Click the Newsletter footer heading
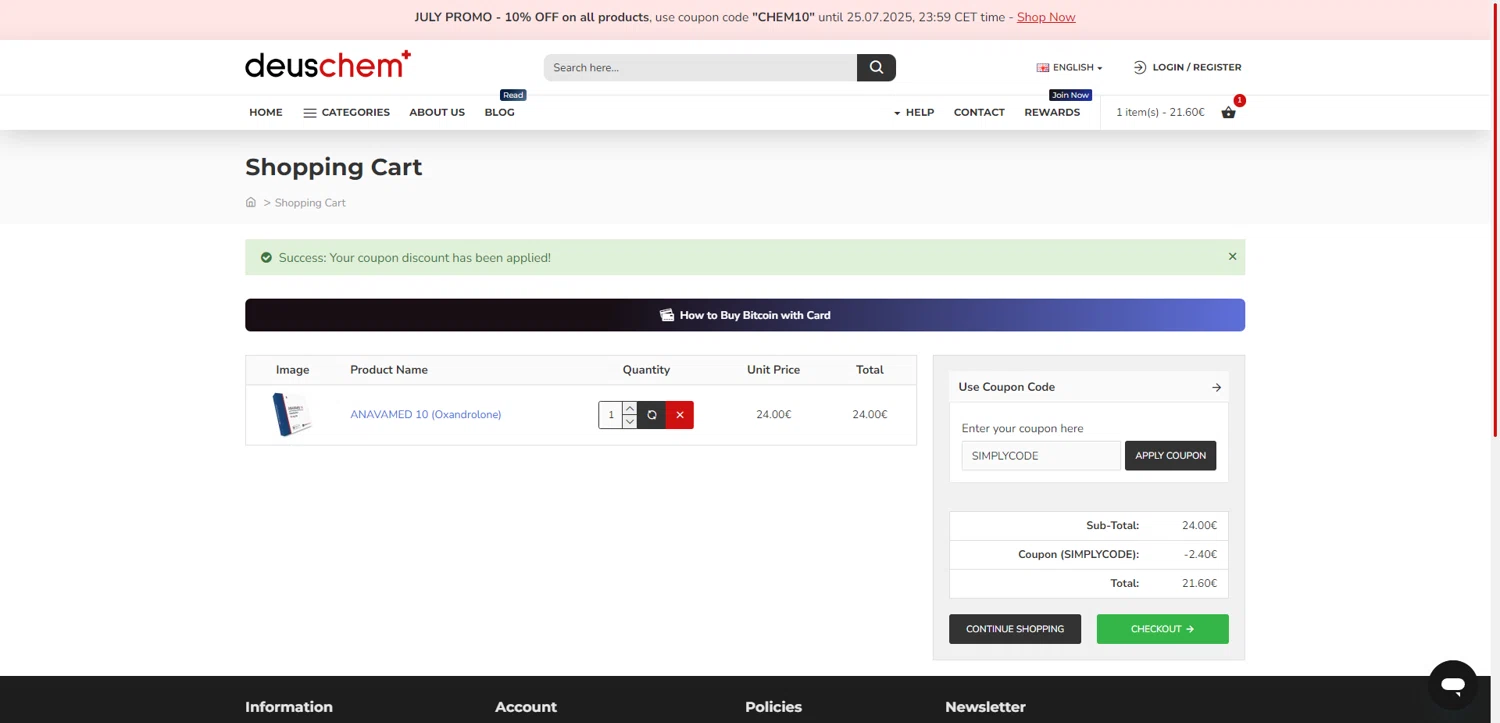This screenshot has height=723, width=1500. click(985, 707)
